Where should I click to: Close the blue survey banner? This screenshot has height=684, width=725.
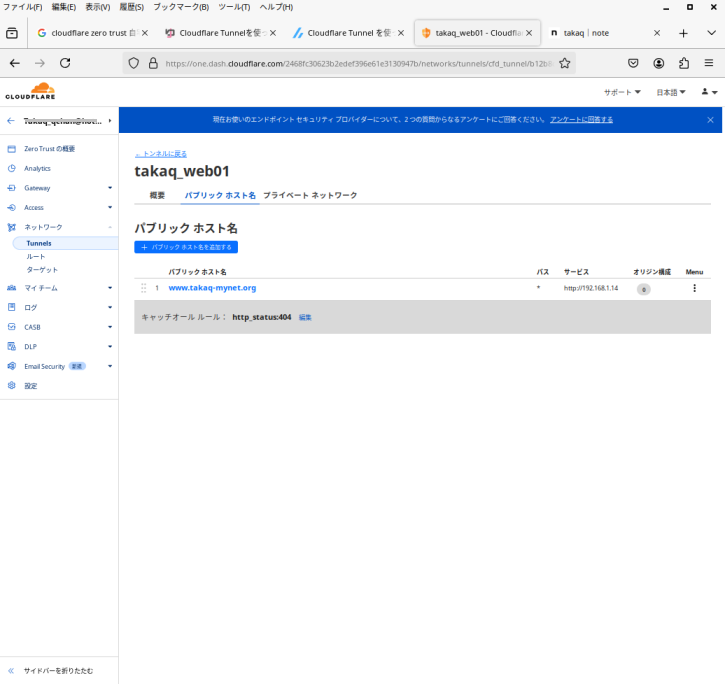[x=710, y=120]
